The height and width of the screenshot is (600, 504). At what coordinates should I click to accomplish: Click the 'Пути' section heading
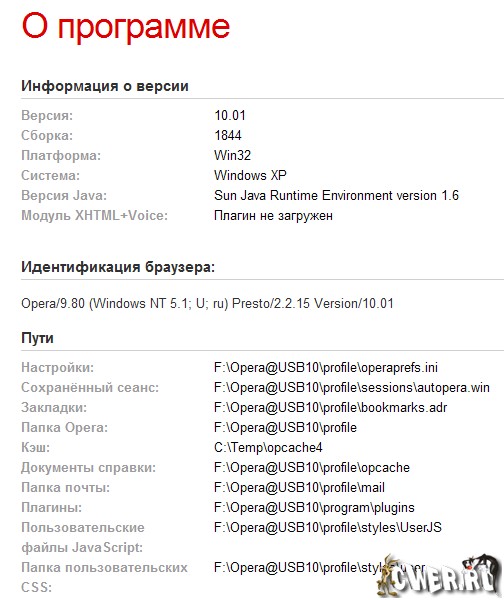click(x=37, y=338)
